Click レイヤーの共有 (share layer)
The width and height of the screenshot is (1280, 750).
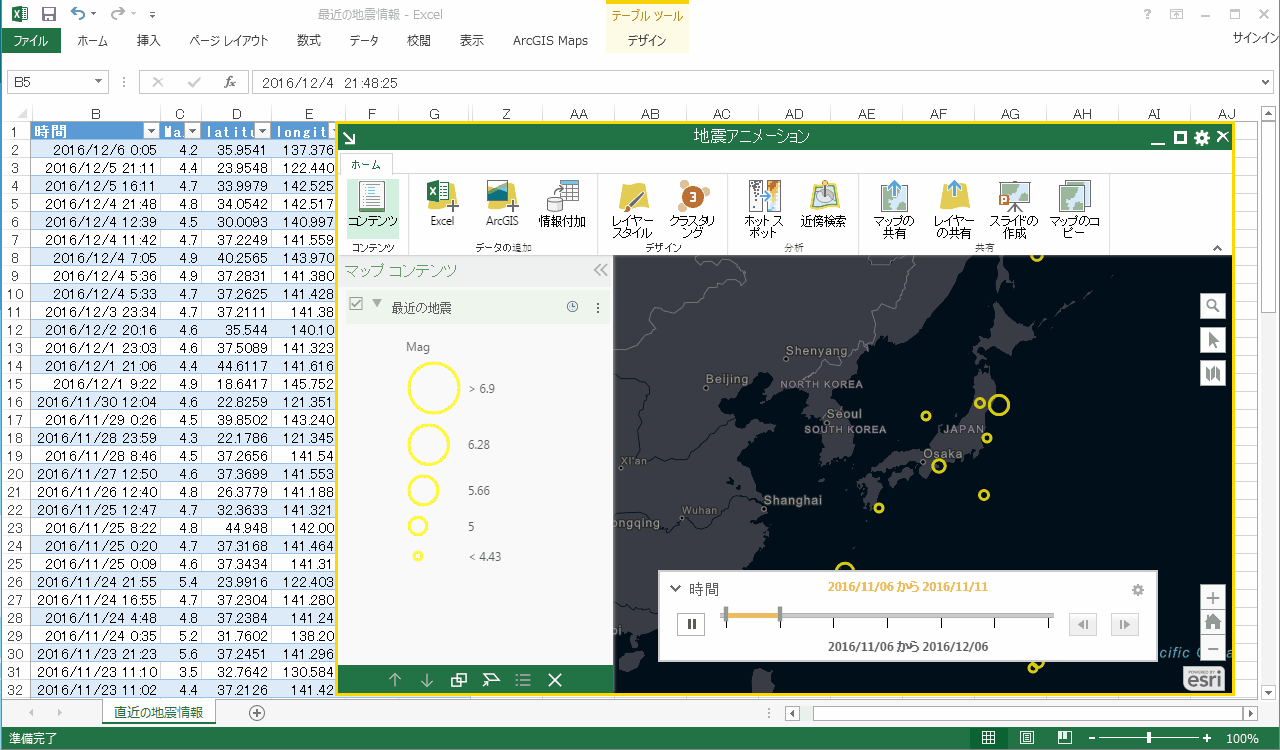[954, 211]
